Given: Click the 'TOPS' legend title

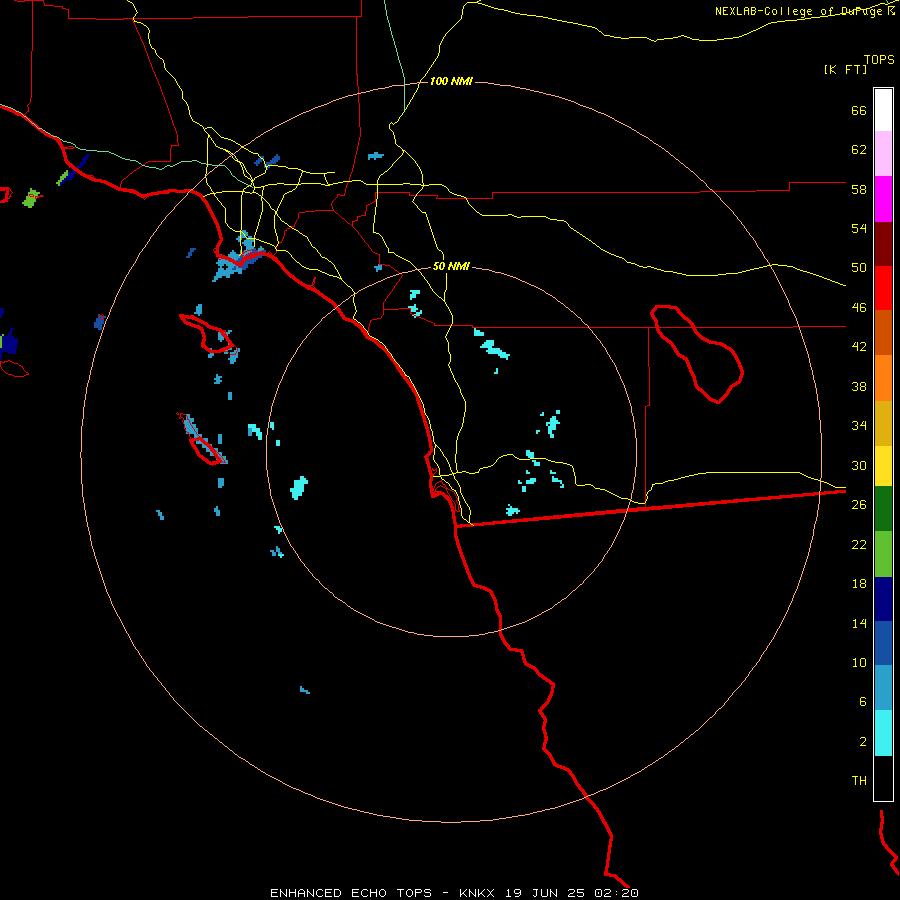Looking at the screenshot, I should pyautogui.click(x=879, y=60).
